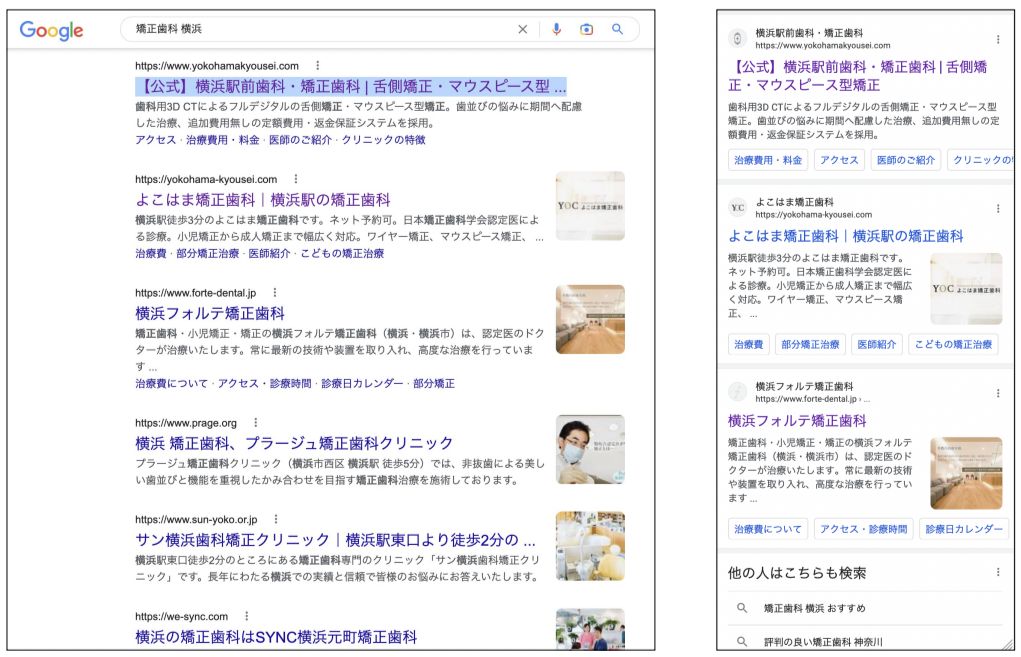
Task: Open サン横浜歯科矯正クリニック result title
Action: pos(335,540)
